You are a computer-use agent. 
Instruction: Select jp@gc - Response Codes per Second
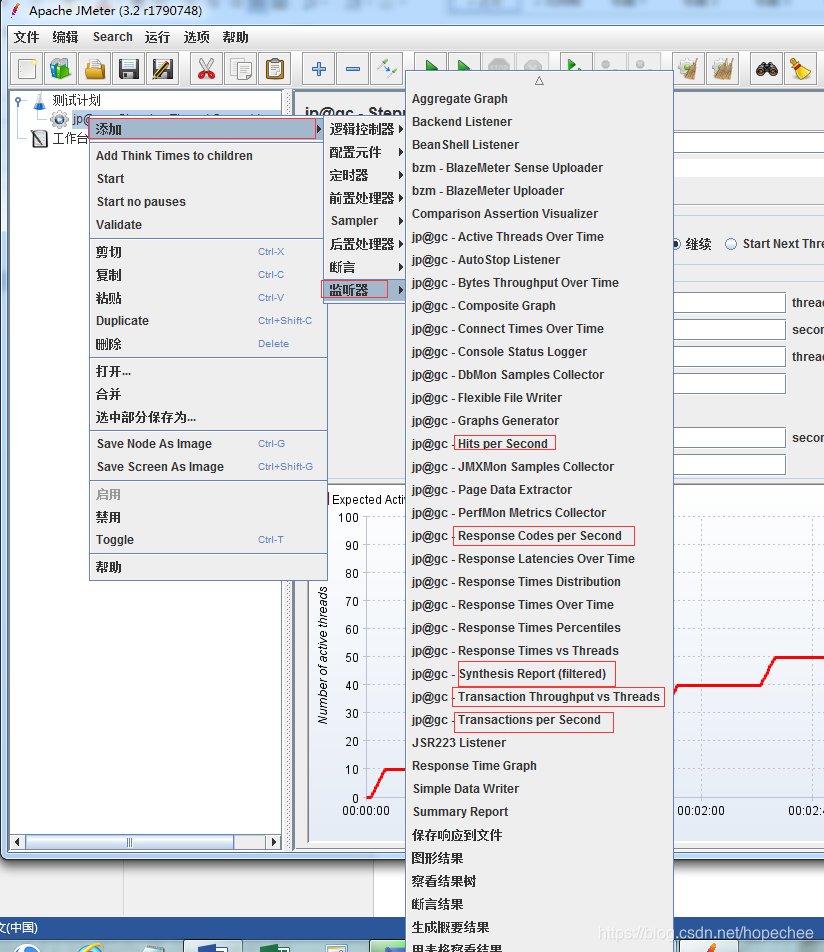[539, 536]
